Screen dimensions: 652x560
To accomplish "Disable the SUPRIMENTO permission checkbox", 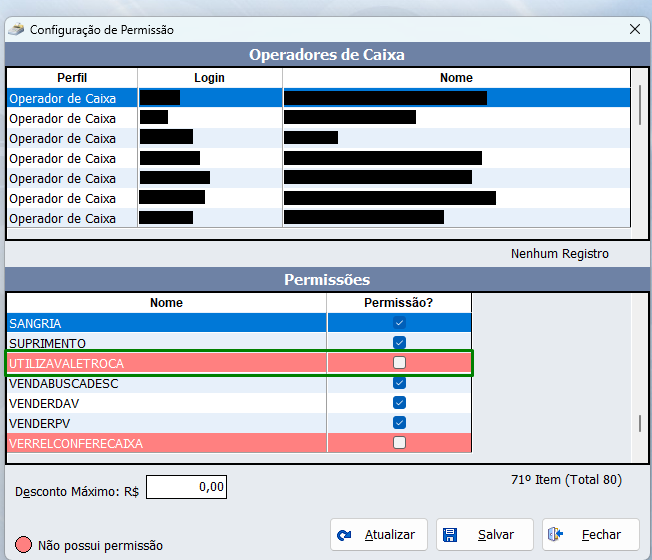I will click(399, 343).
